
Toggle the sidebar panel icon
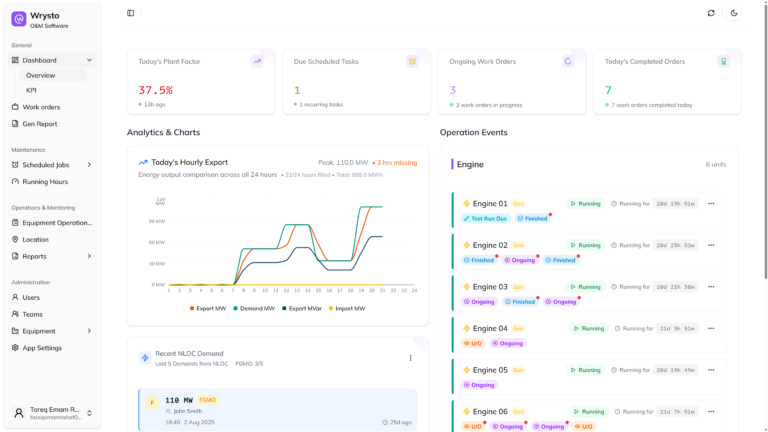[130, 13]
